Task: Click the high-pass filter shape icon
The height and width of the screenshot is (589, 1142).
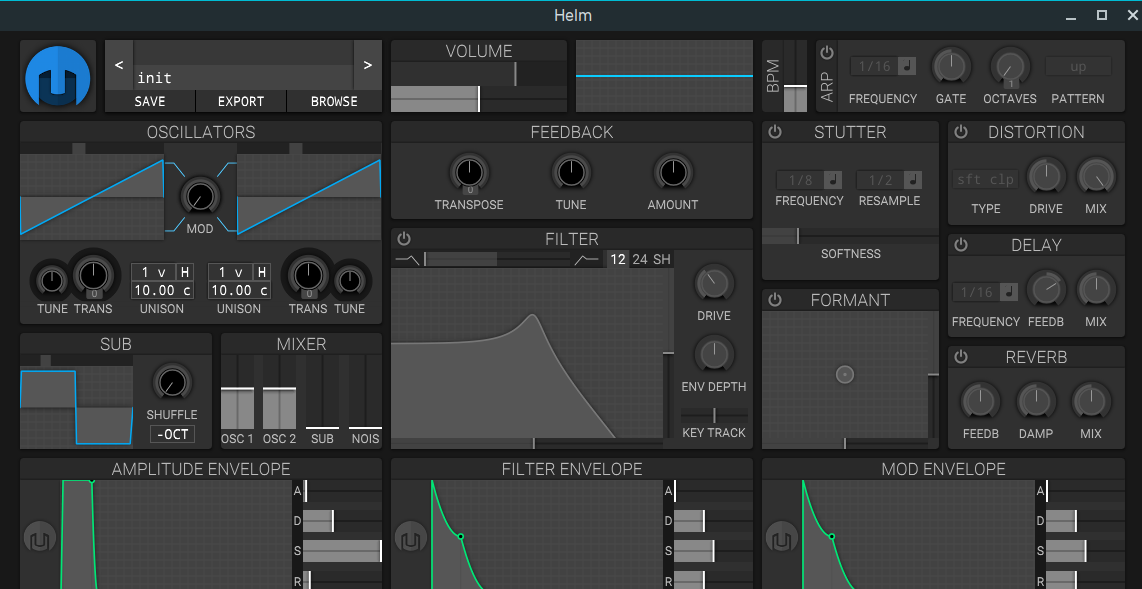Action: [x=588, y=259]
